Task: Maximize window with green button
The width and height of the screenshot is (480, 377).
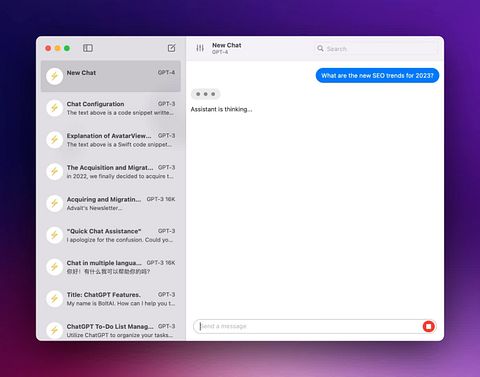Action: pyautogui.click(x=67, y=48)
